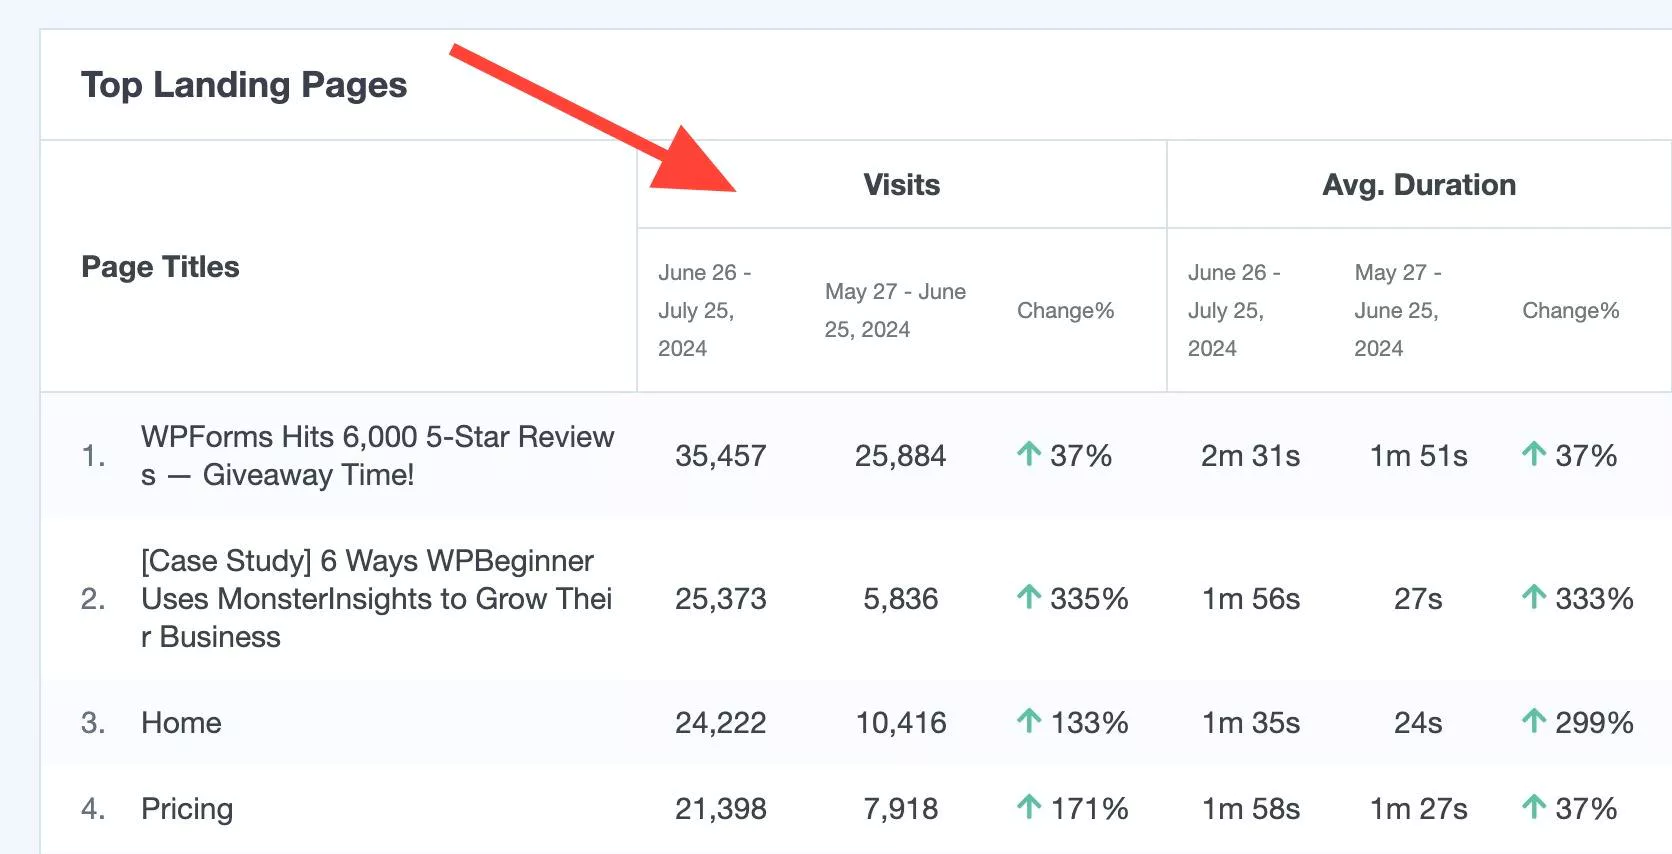Click the Page Titles column header

point(160,267)
